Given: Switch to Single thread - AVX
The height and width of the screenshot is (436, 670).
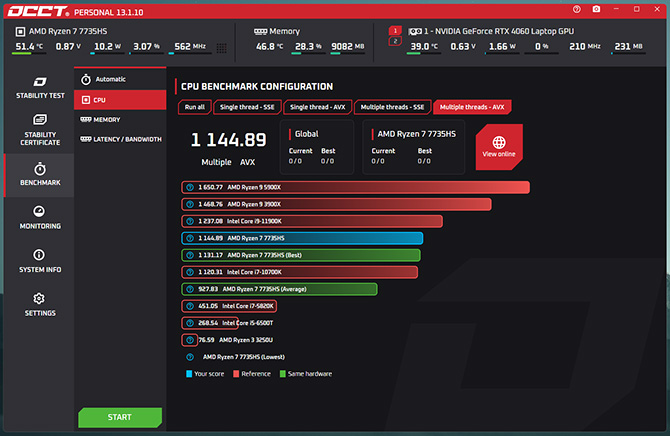Looking at the screenshot, I should coord(317,107).
